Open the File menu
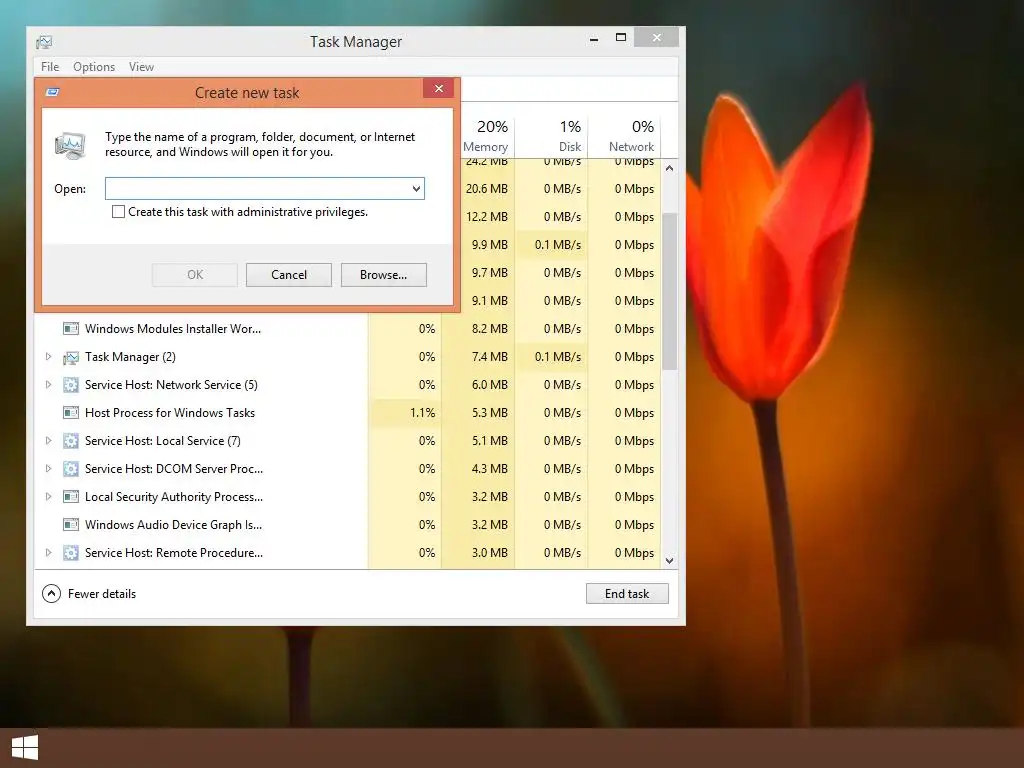Screen dimensions: 1024x768 50,67
